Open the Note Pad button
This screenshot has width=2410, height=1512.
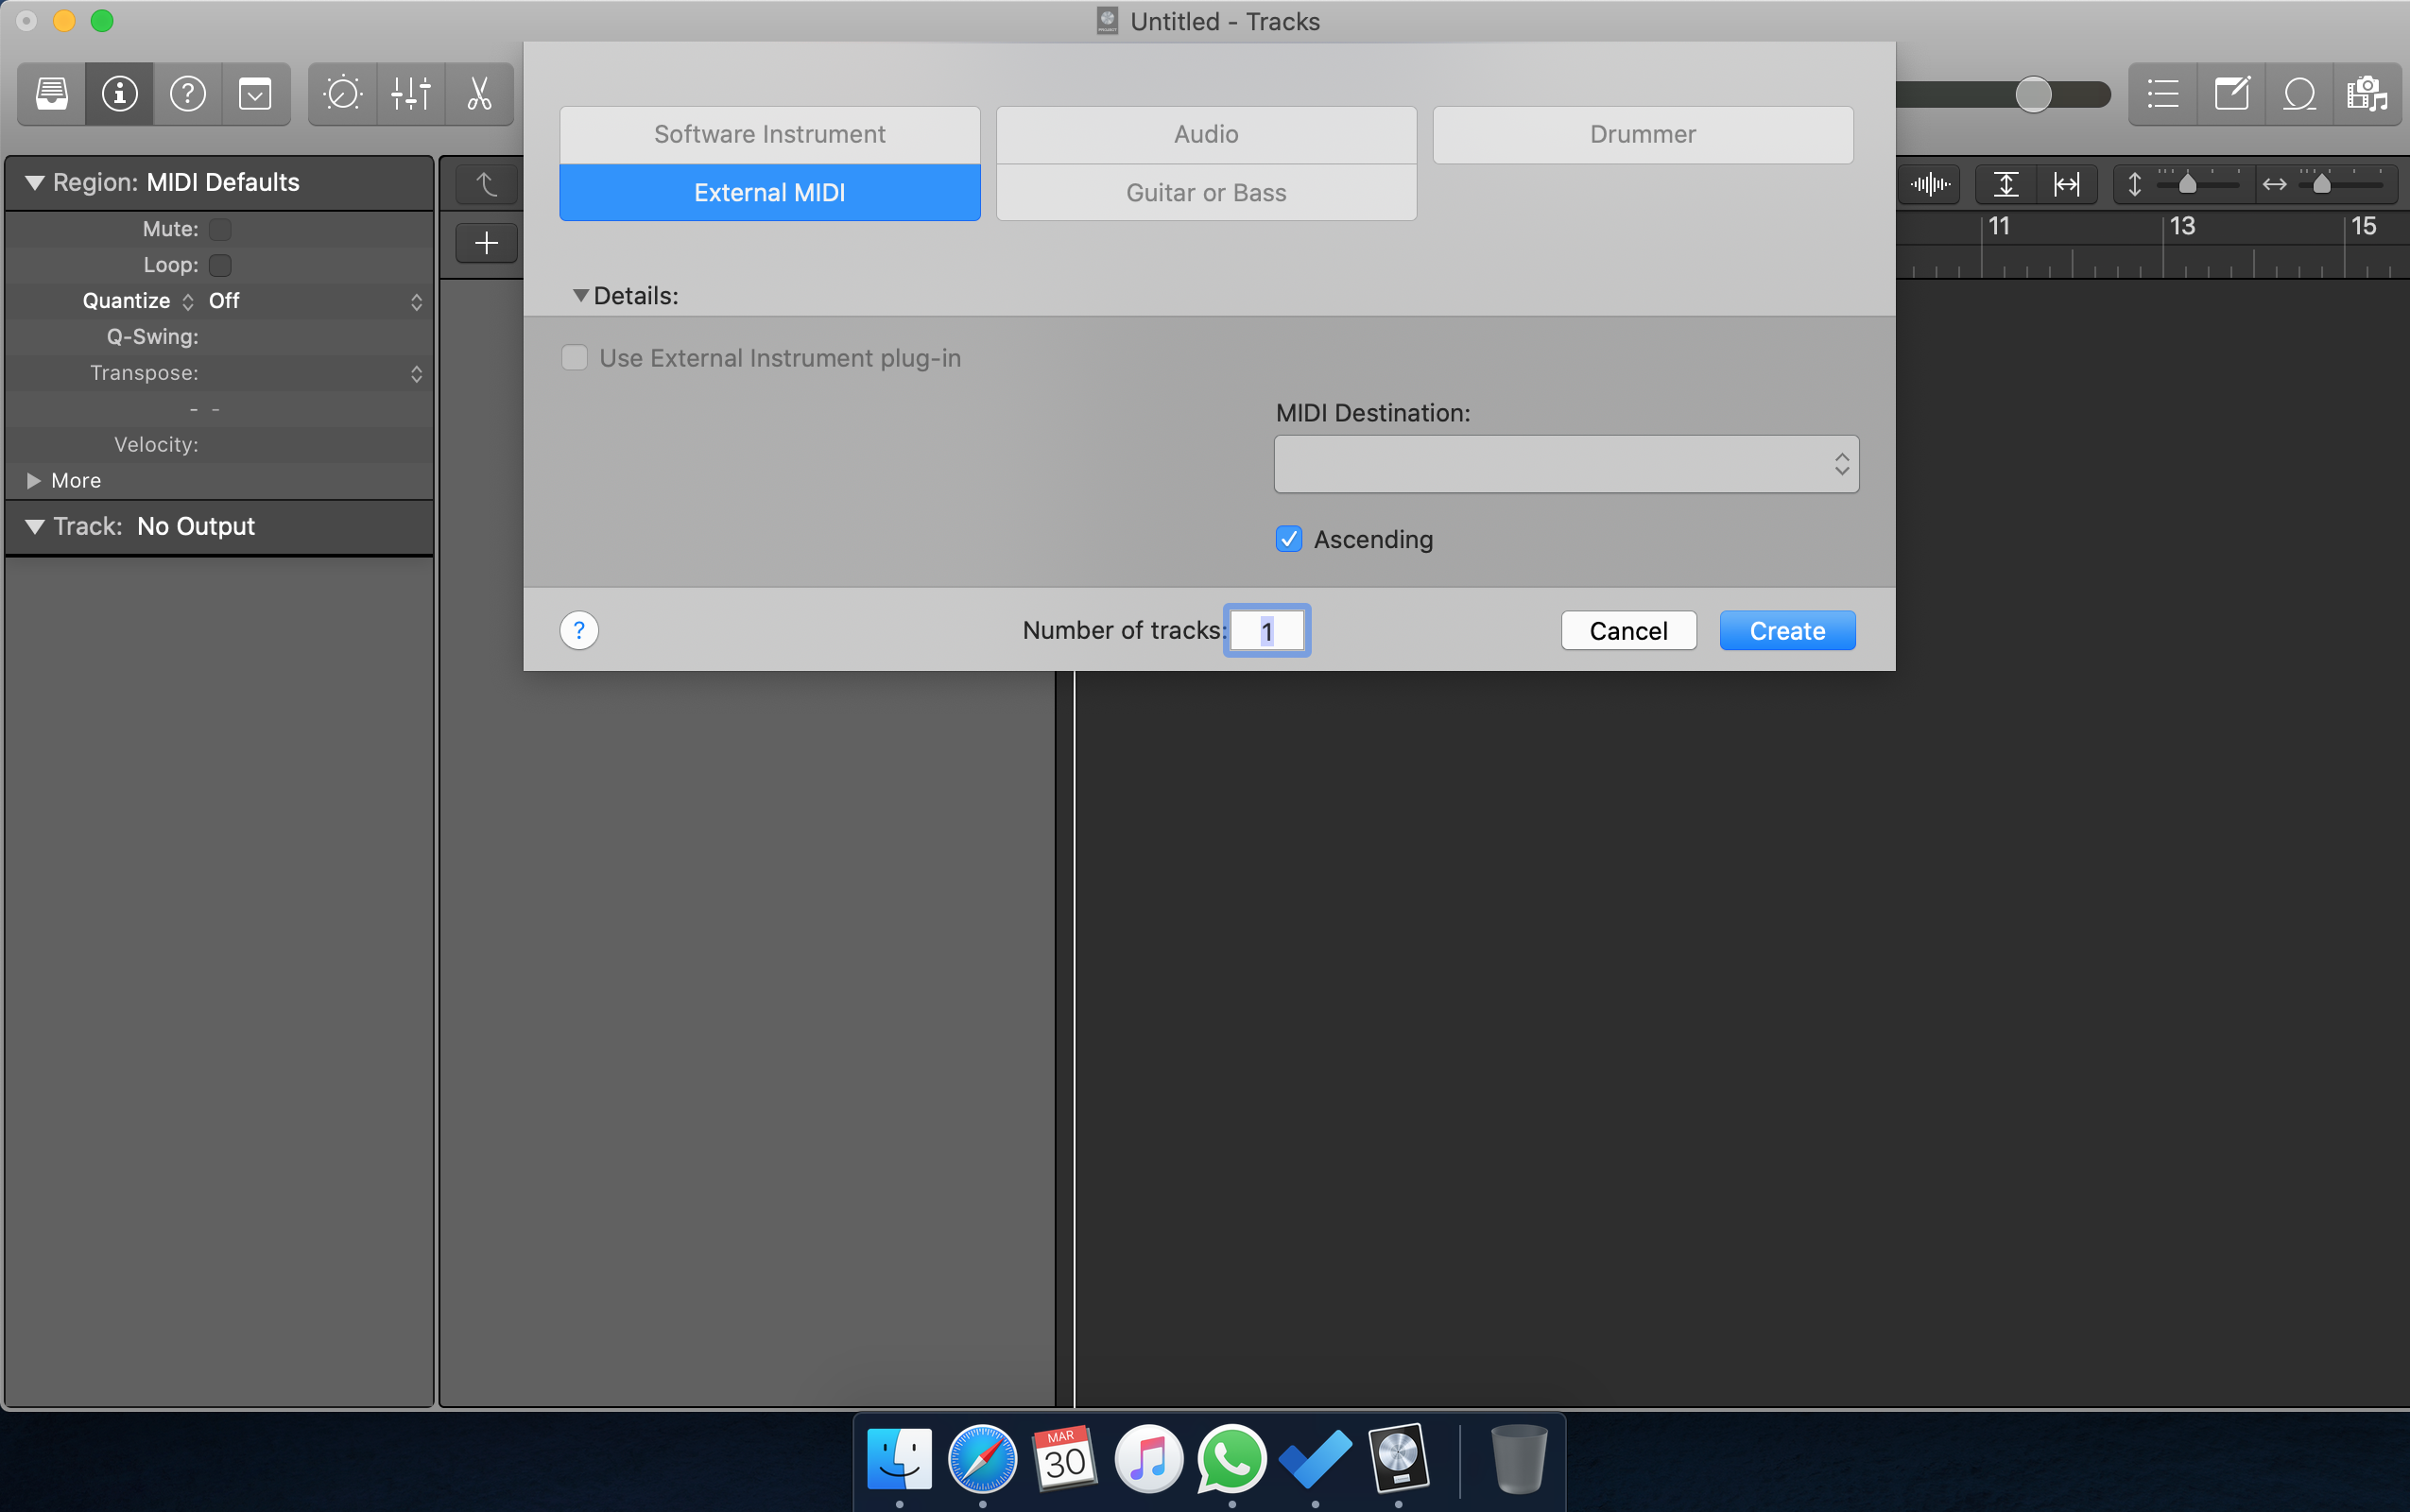click(2231, 94)
